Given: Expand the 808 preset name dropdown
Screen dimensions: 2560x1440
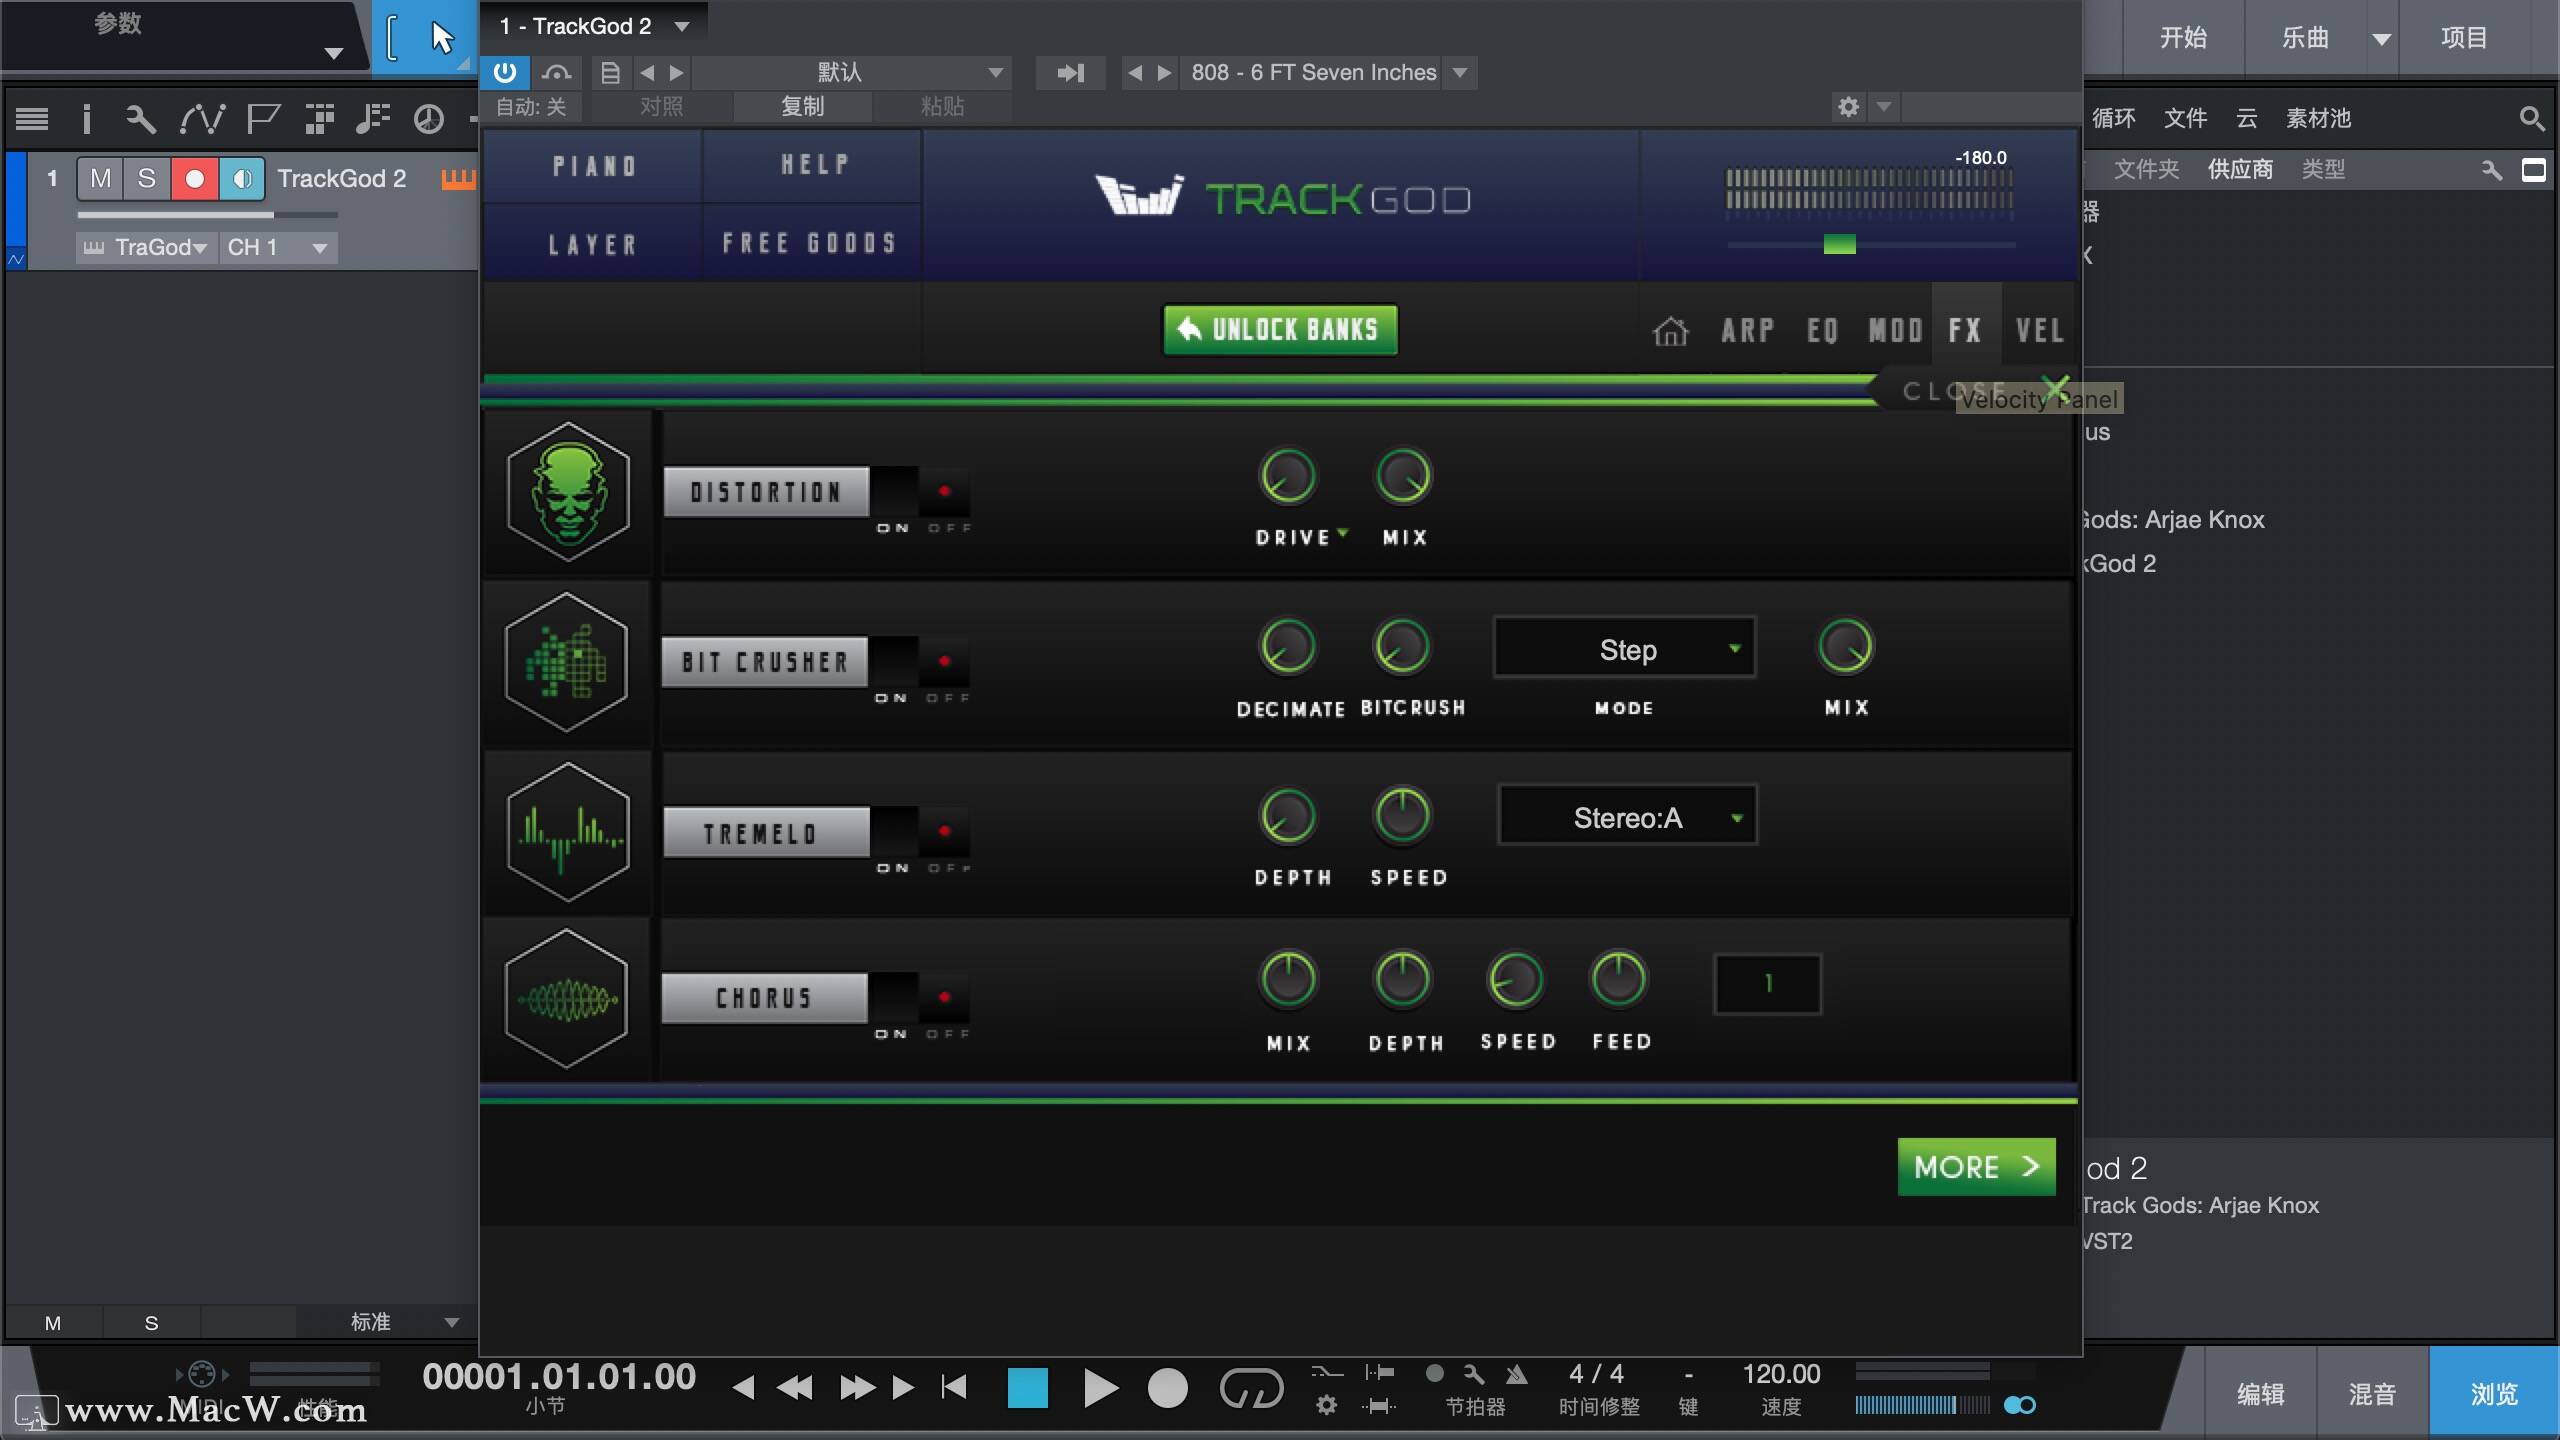Looking at the screenshot, I should tap(1460, 72).
